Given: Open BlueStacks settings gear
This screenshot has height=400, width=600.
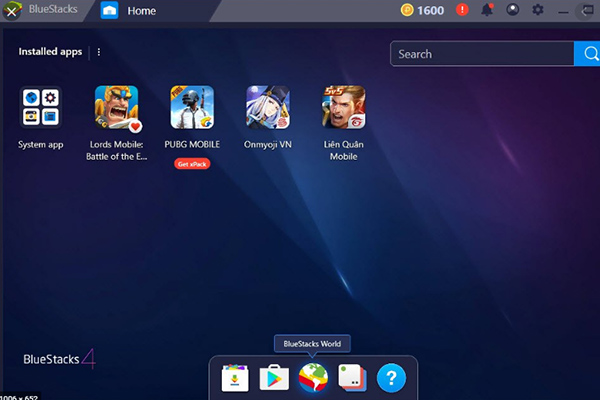Looking at the screenshot, I should [538, 10].
